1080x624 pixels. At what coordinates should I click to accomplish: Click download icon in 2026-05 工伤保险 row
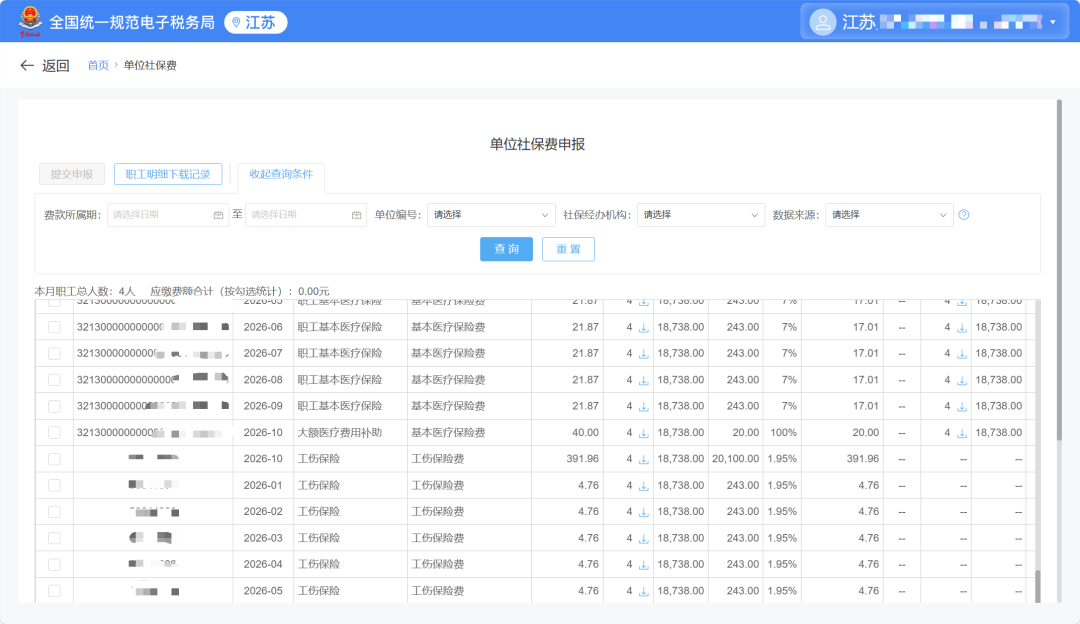point(643,592)
